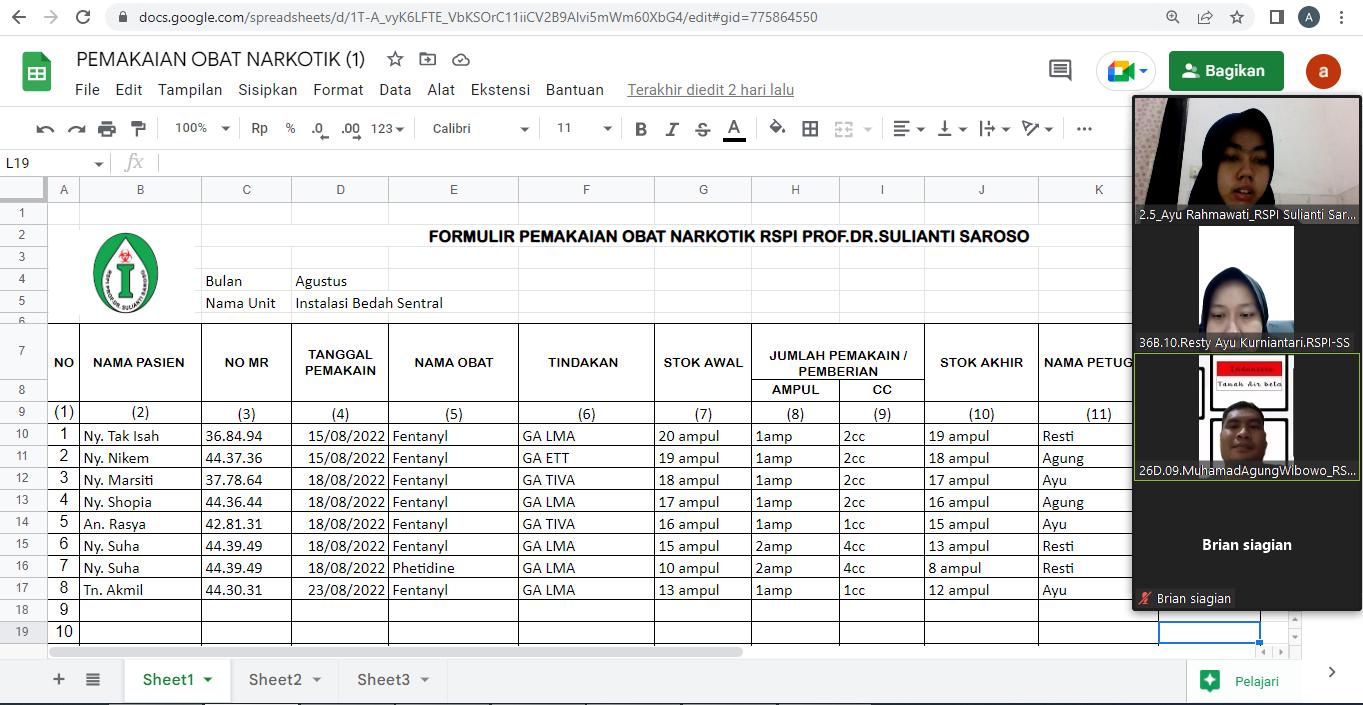Open Calibri font dropdown

point(480,128)
